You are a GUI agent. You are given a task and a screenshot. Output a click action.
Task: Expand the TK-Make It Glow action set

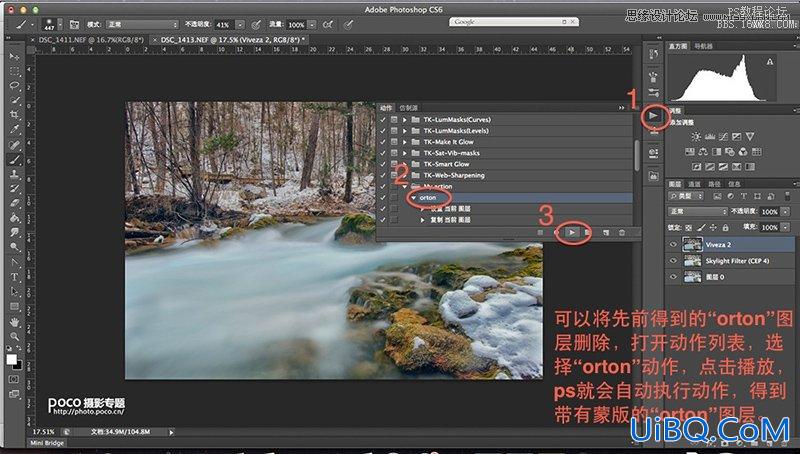405,142
